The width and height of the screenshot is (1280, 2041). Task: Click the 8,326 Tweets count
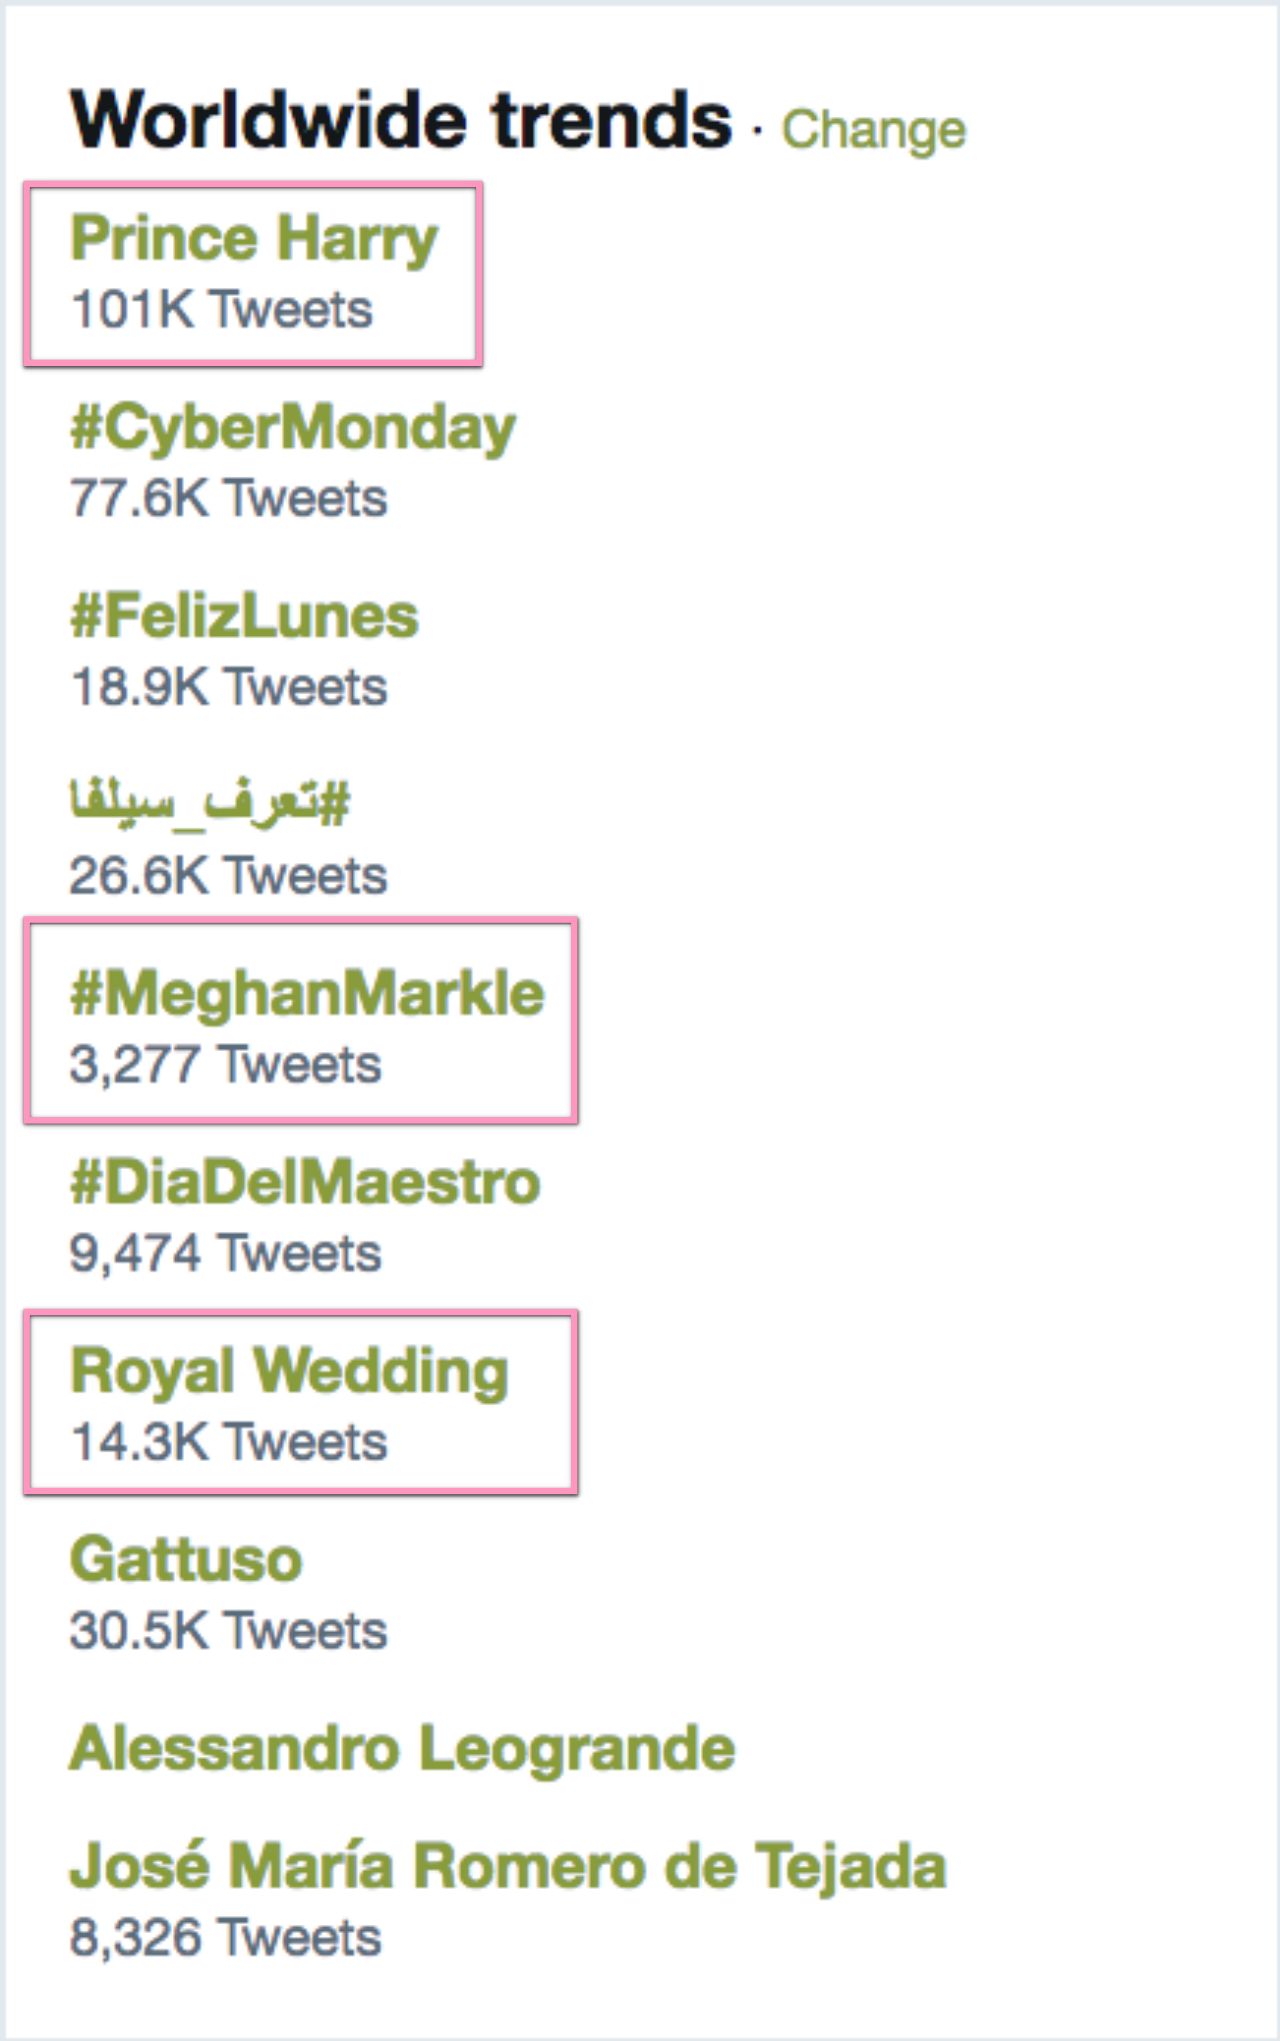[x=225, y=1938]
